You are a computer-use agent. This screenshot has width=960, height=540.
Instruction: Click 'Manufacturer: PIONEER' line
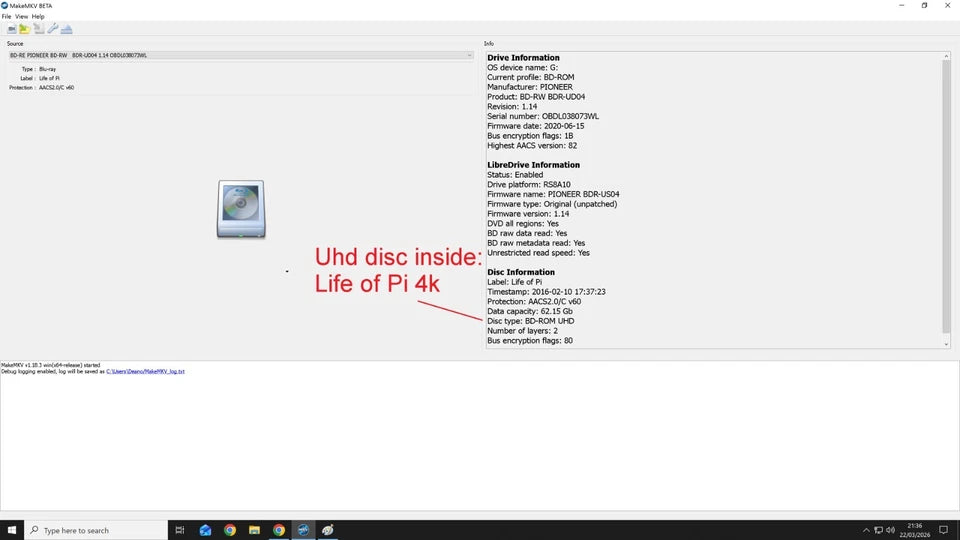click(530, 87)
